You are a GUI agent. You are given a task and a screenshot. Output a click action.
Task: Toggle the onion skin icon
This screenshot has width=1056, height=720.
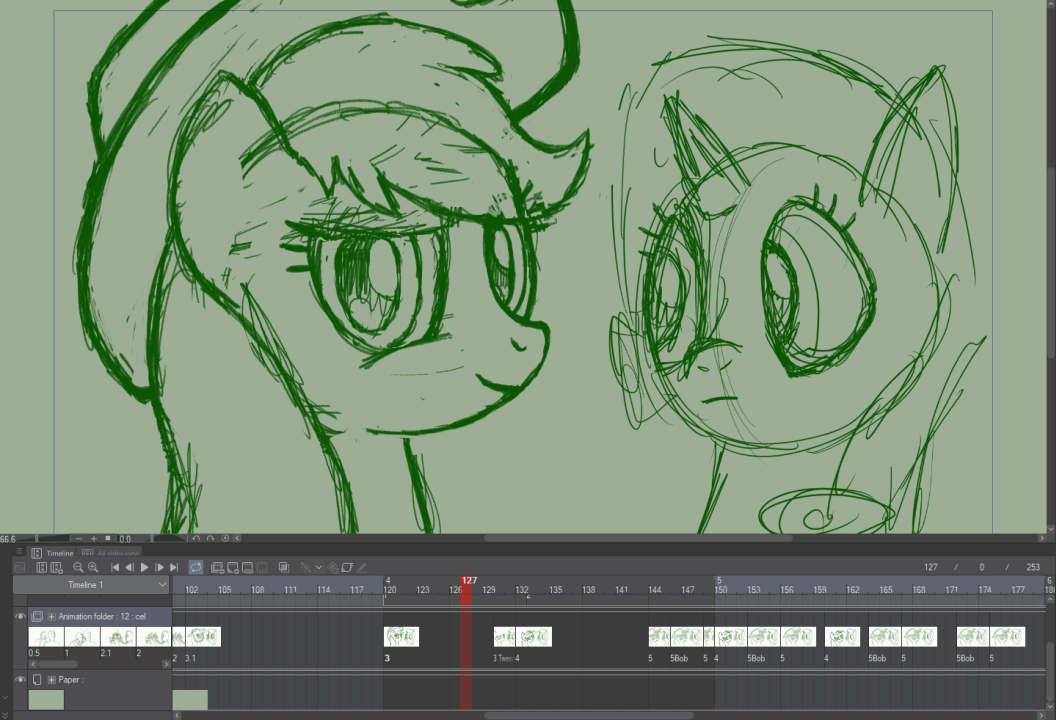pos(284,568)
